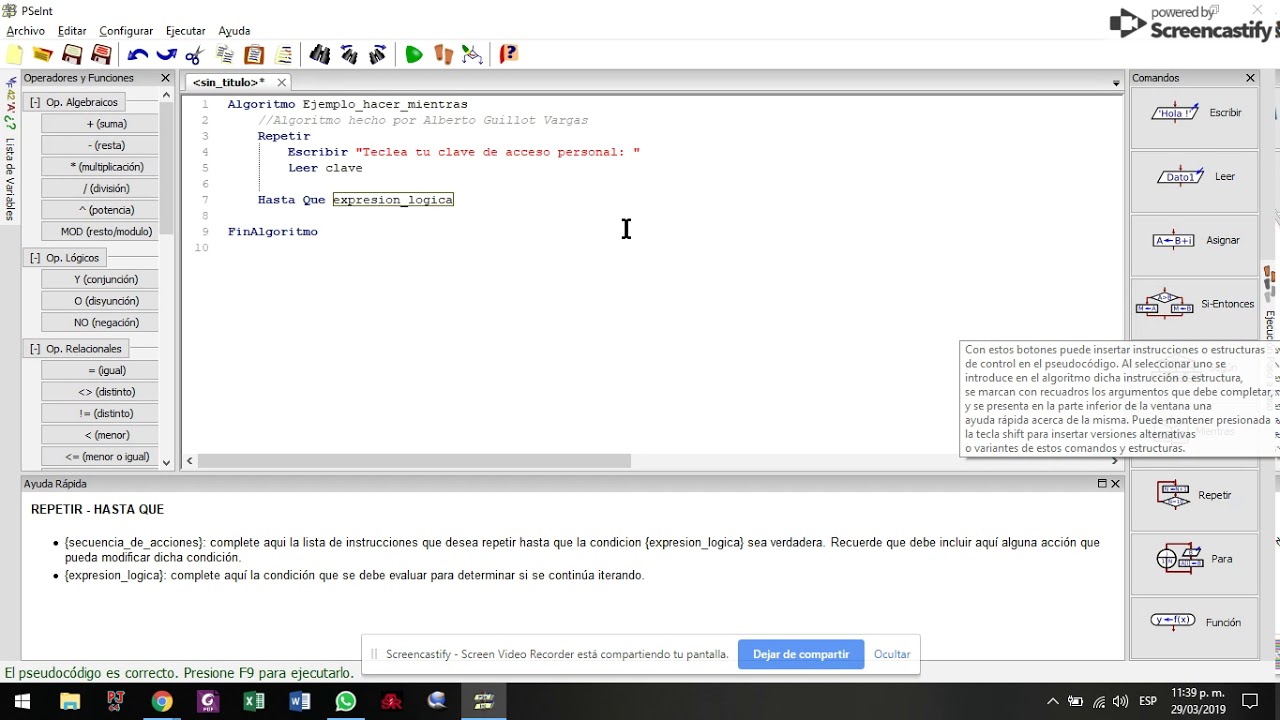Viewport: 1280px width, 720px height.
Task: Open the Configurar menu
Action: (126, 31)
